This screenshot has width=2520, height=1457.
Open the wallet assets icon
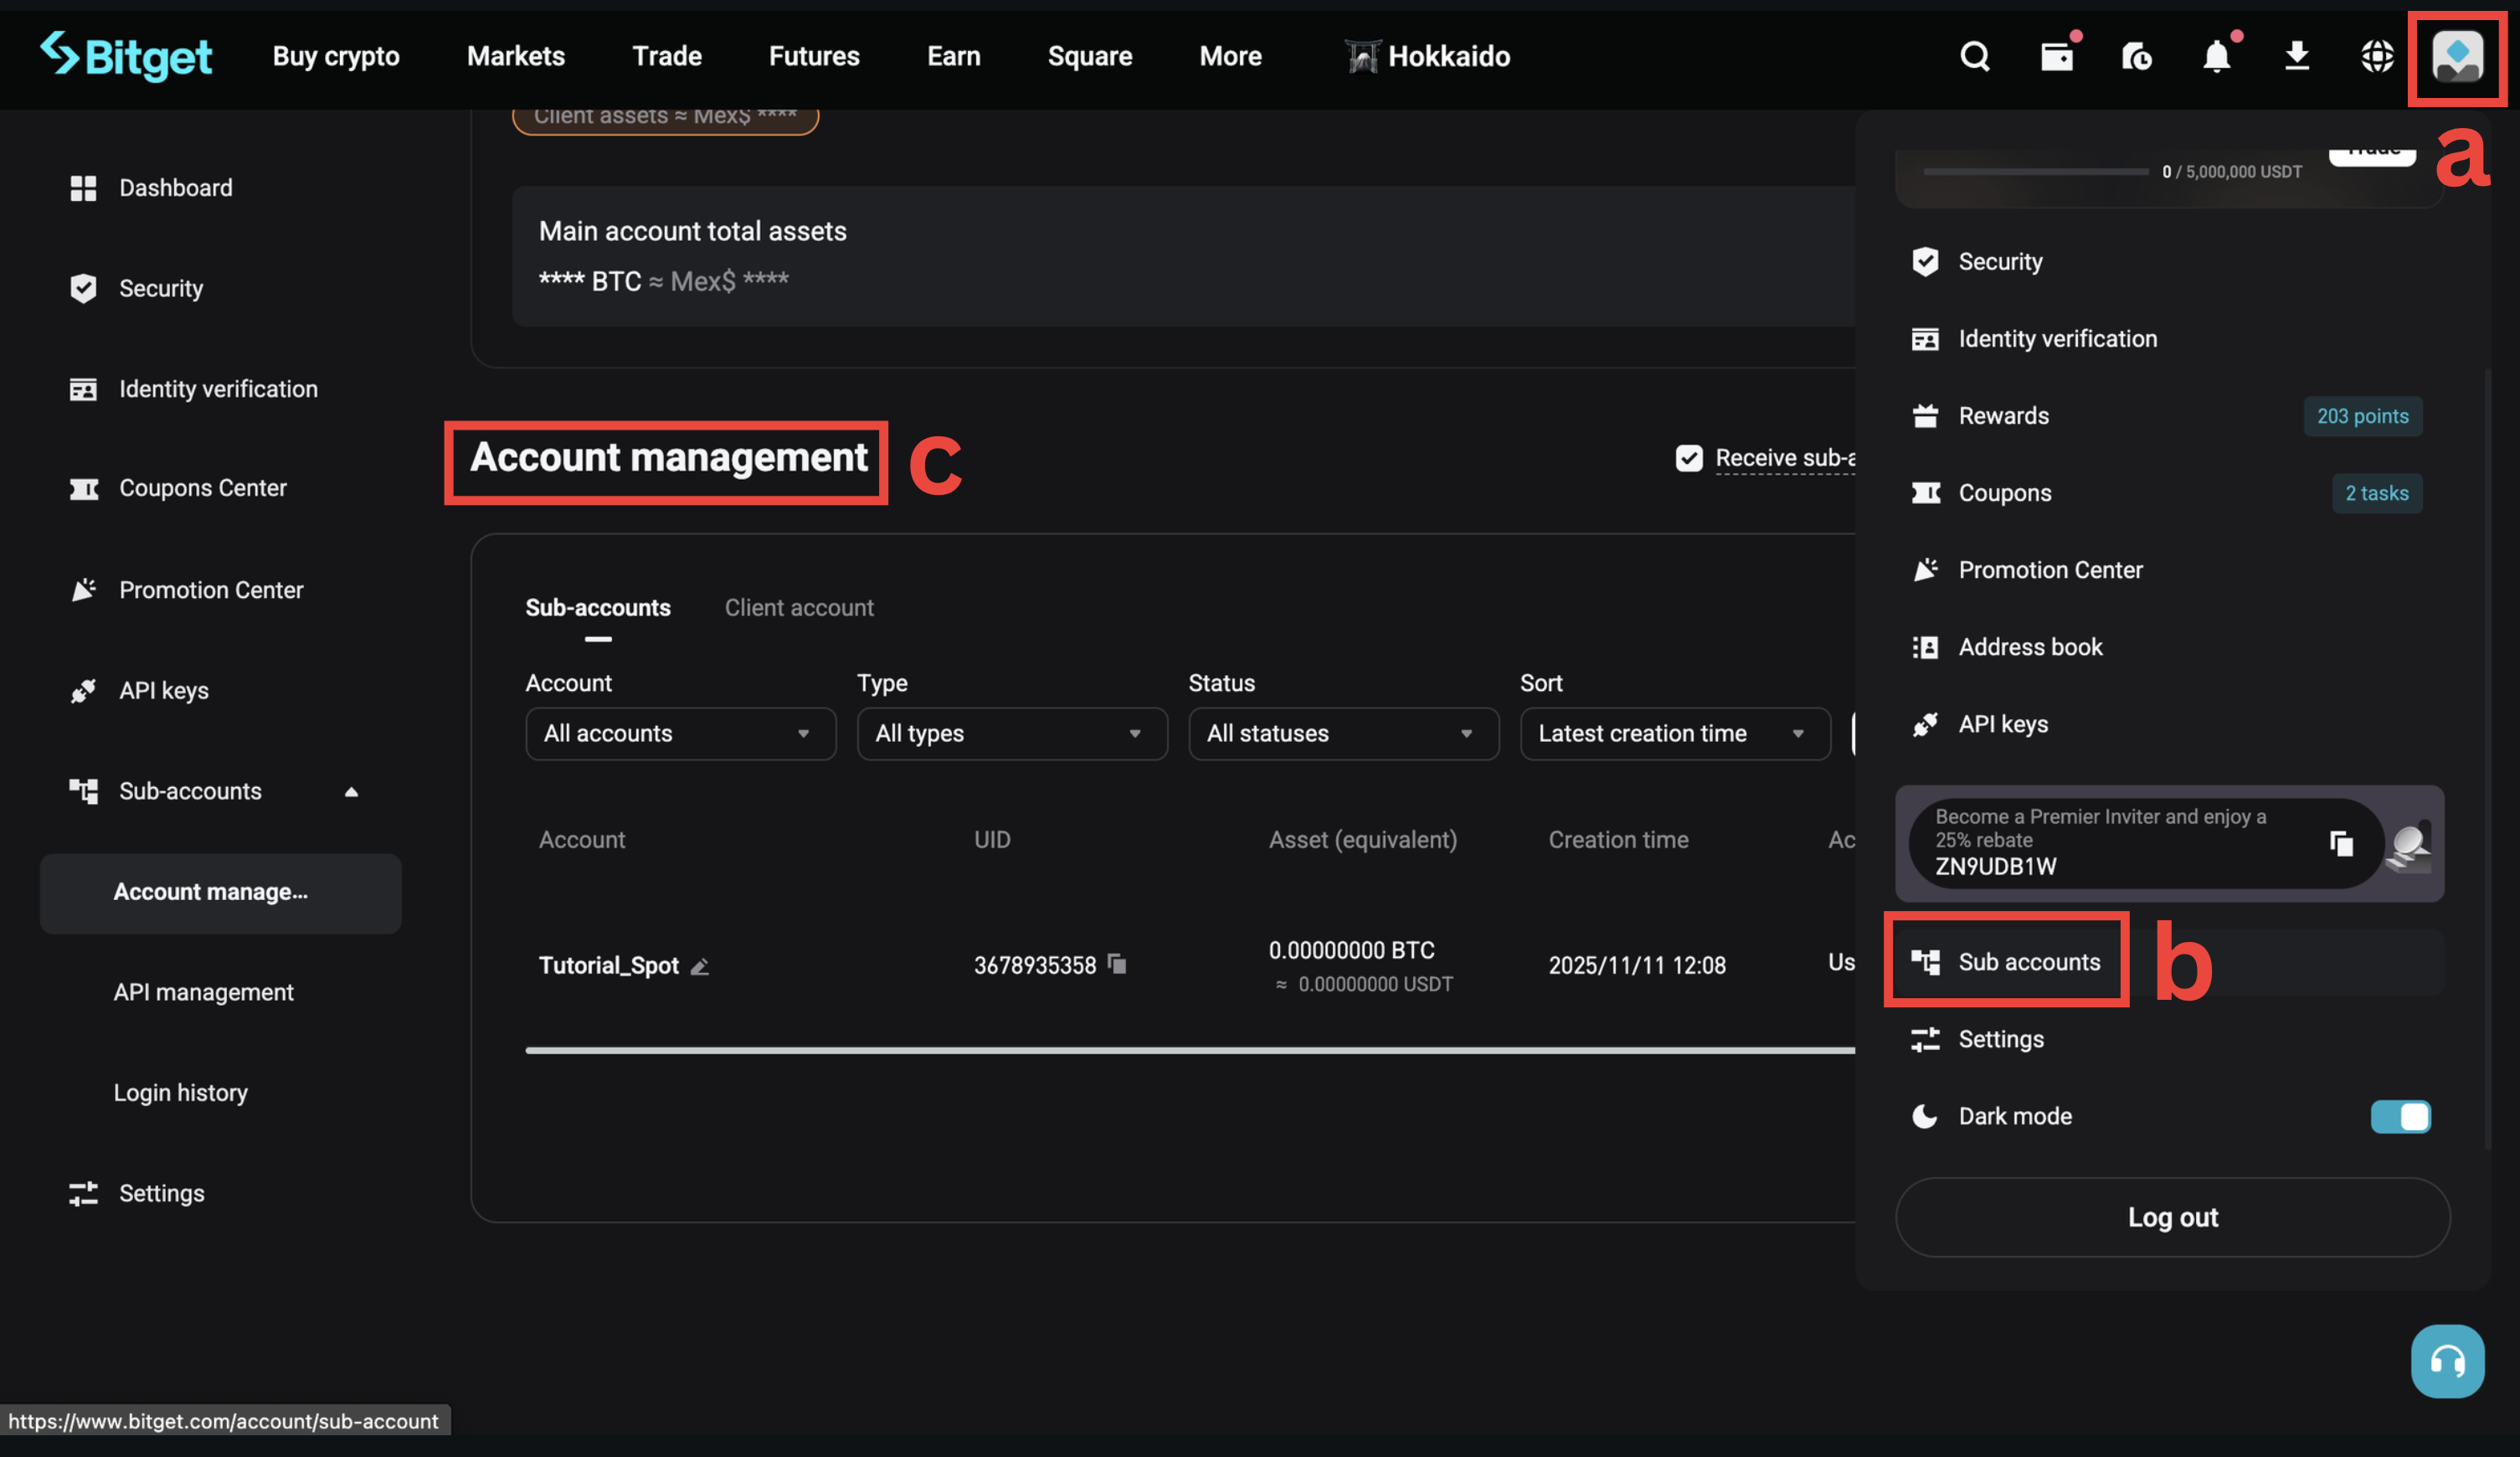pyautogui.click(x=2057, y=56)
